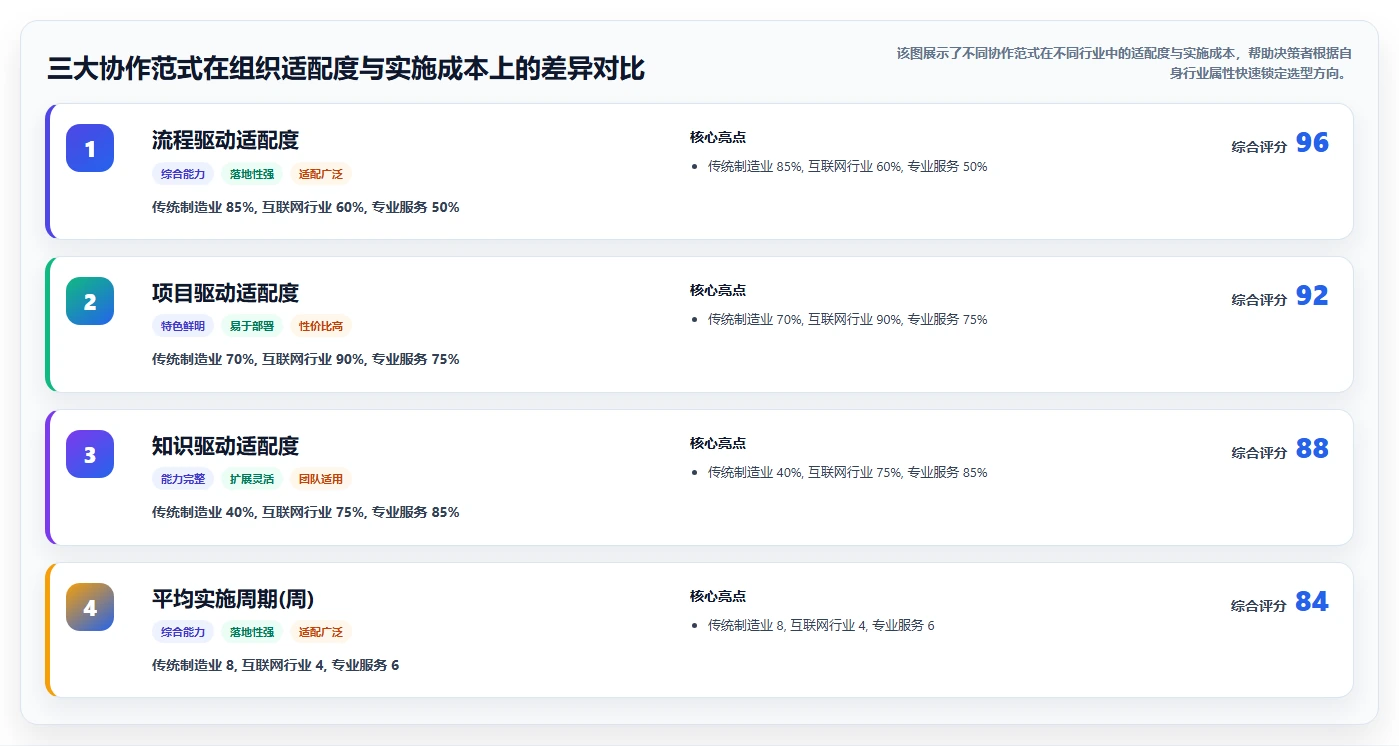Click the number 4 rank badge
This screenshot has width=1399, height=746.
(x=90, y=607)
